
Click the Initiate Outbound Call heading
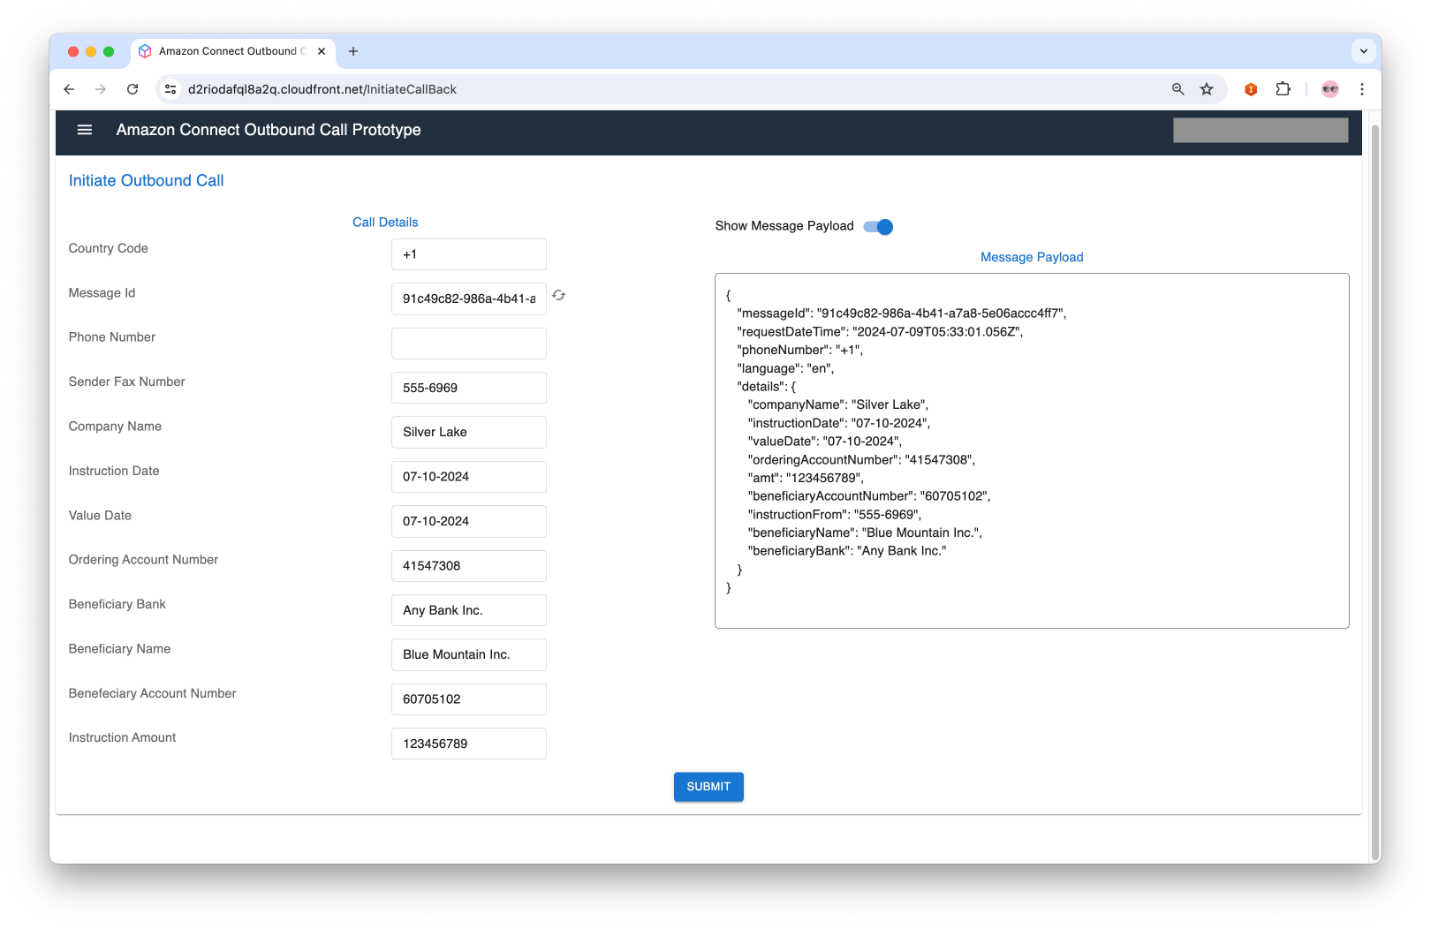[x=146, y=181]
